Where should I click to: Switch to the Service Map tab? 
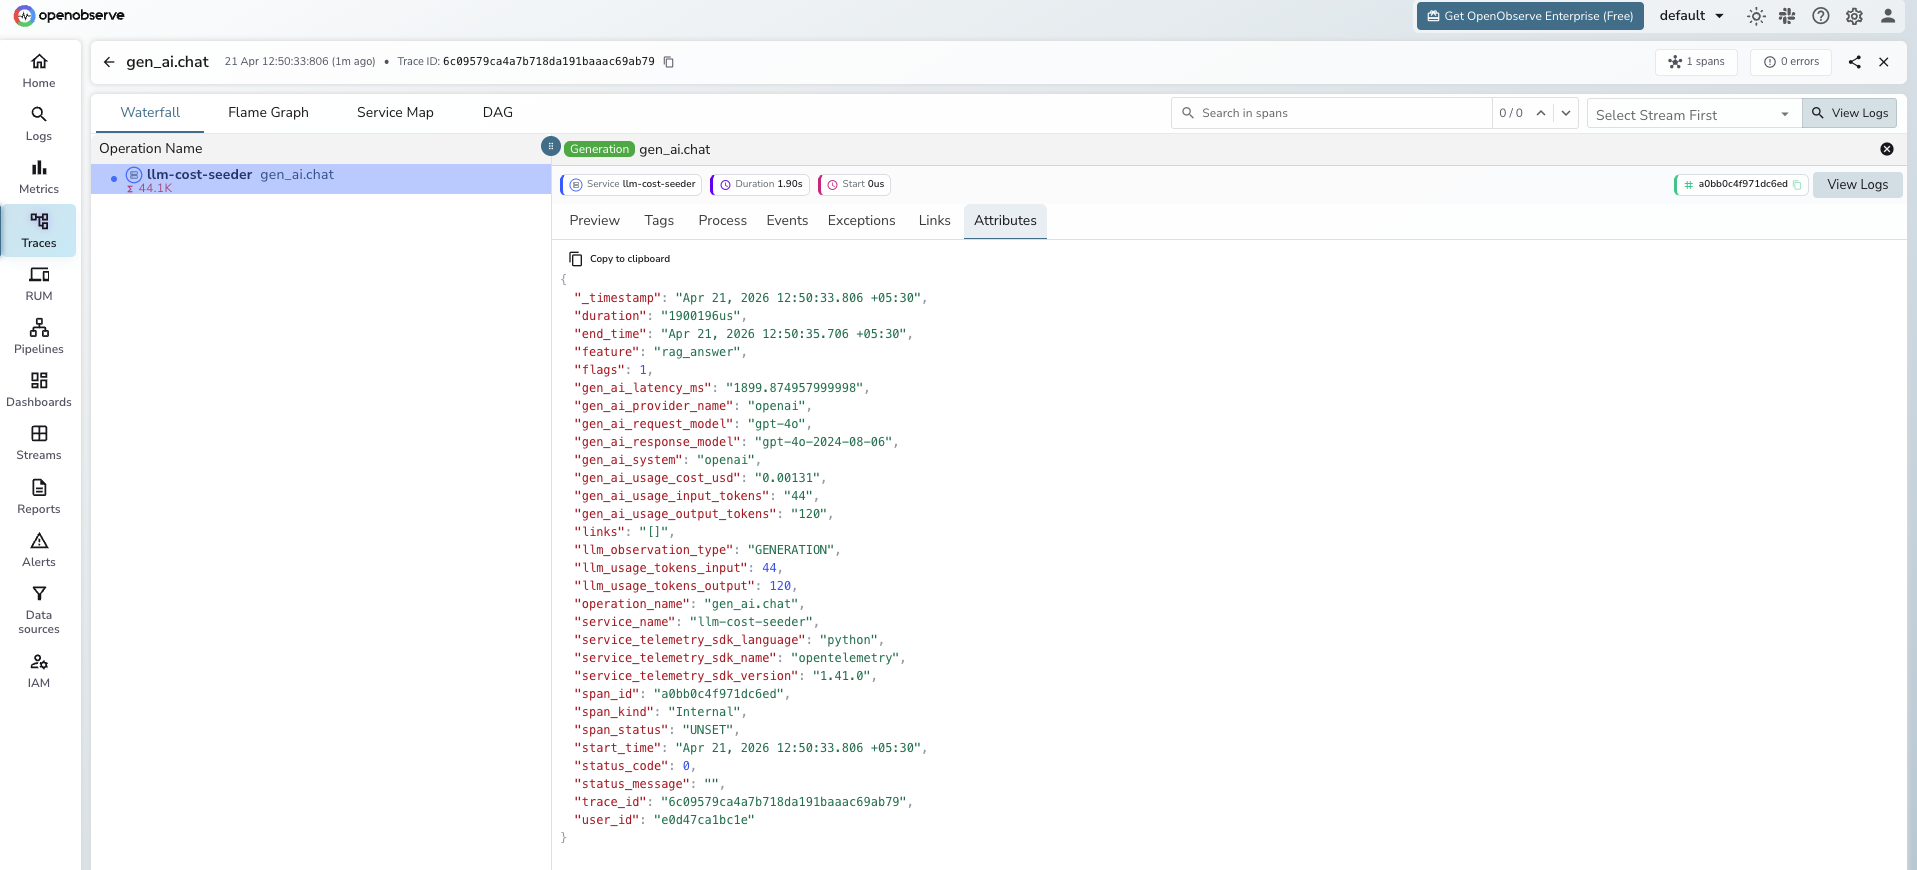[395, 113]
